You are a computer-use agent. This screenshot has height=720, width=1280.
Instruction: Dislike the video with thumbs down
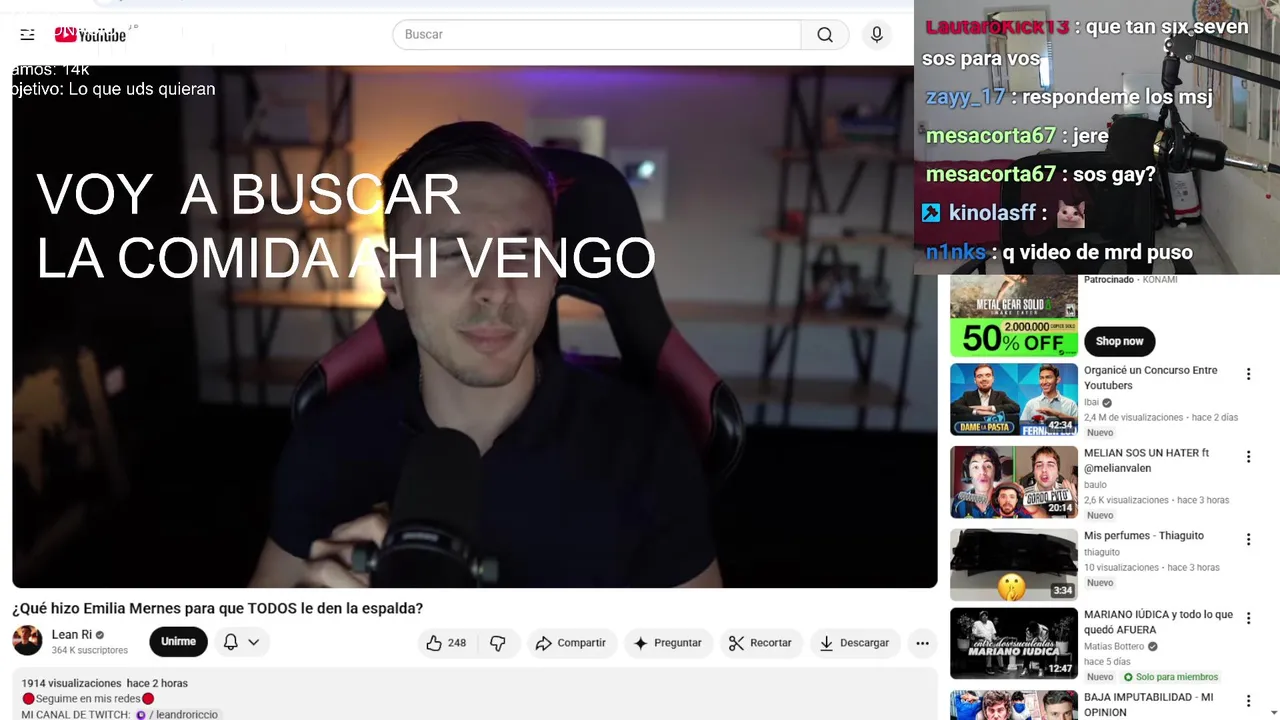coord(498,643)
